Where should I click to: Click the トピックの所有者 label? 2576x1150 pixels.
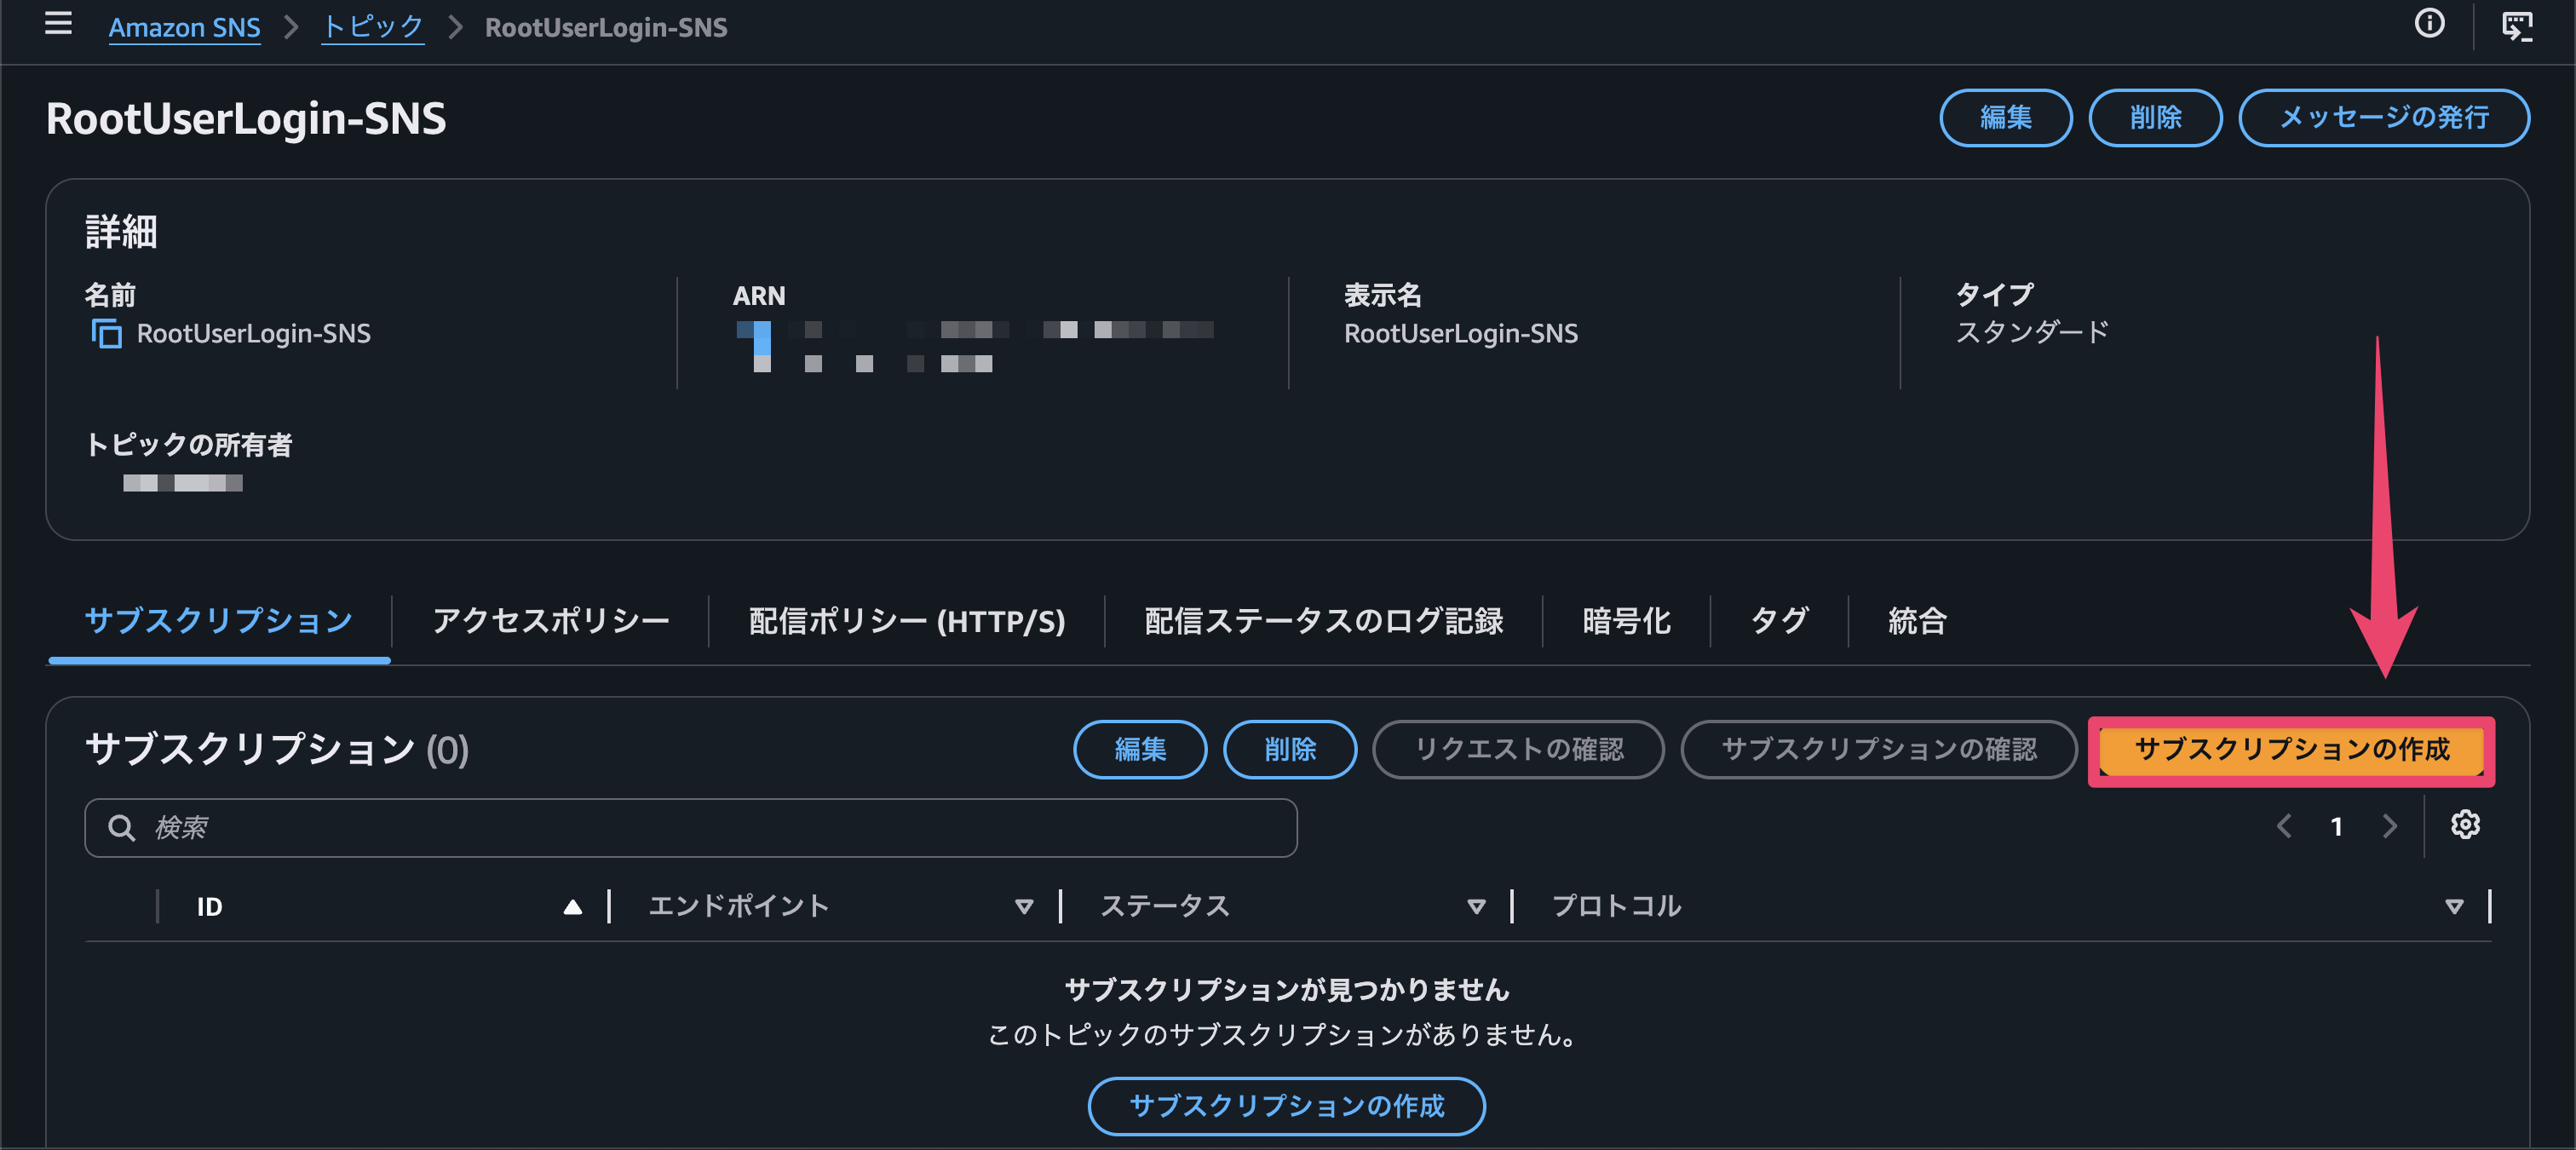188,444
